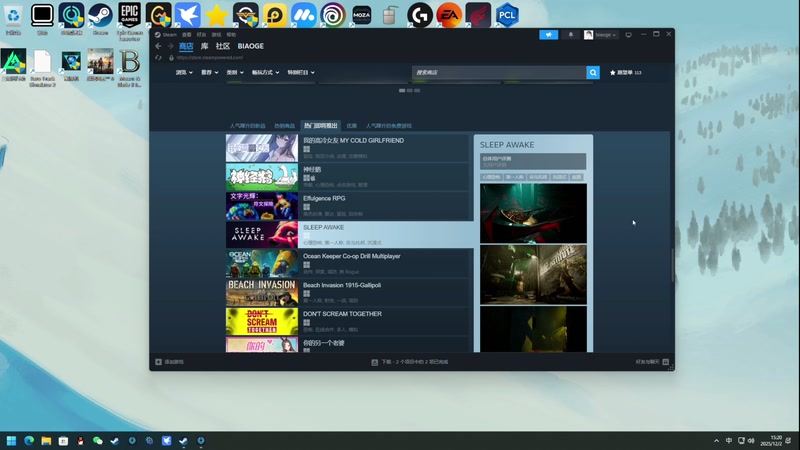
Task: Expand the 推荐 store dropdown
Action: (x=210, y=72)
